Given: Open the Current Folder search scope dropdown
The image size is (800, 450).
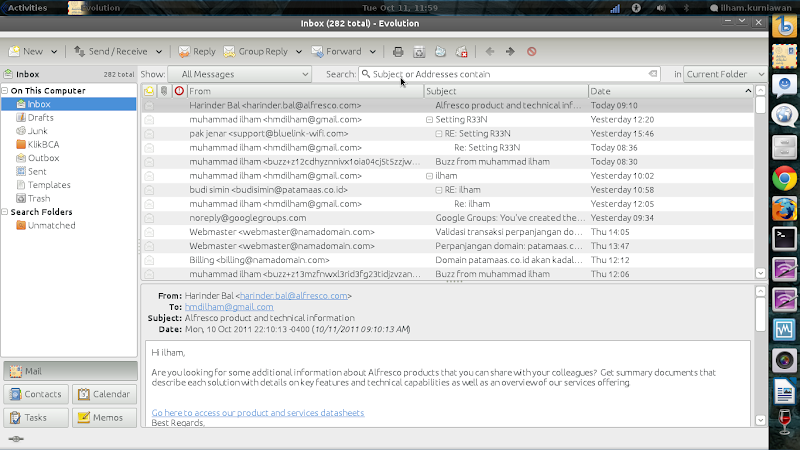Looking at the screenshot, I should 725,74.
